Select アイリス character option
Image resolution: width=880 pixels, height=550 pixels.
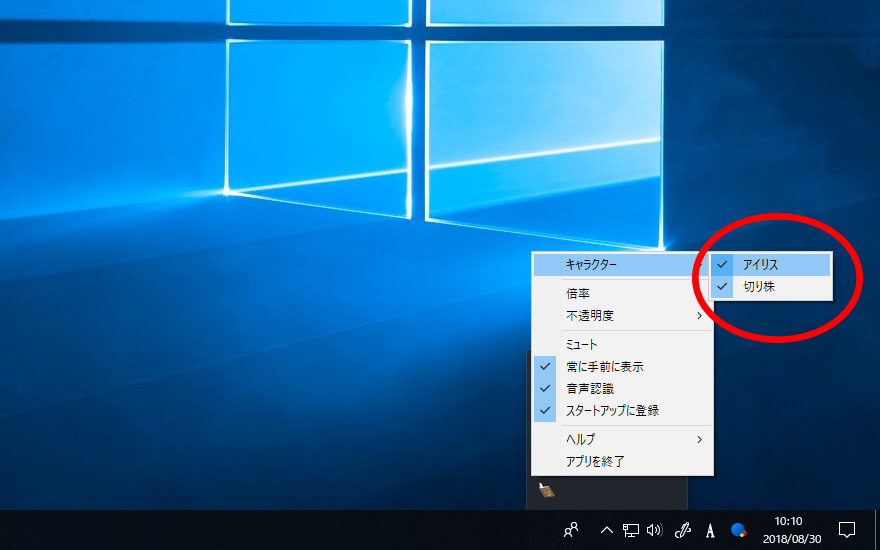(771, 265)
